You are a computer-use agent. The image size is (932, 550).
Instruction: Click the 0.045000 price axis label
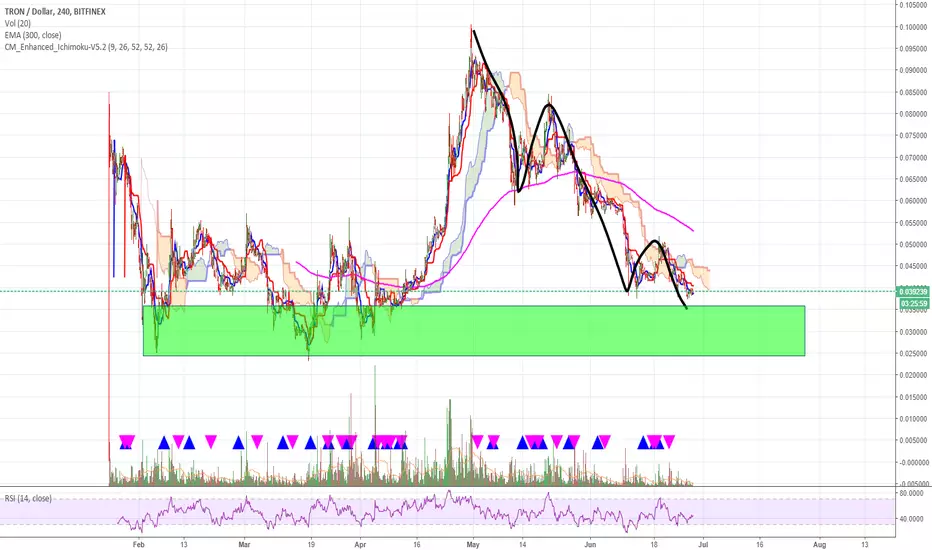[x=913, y=267]
